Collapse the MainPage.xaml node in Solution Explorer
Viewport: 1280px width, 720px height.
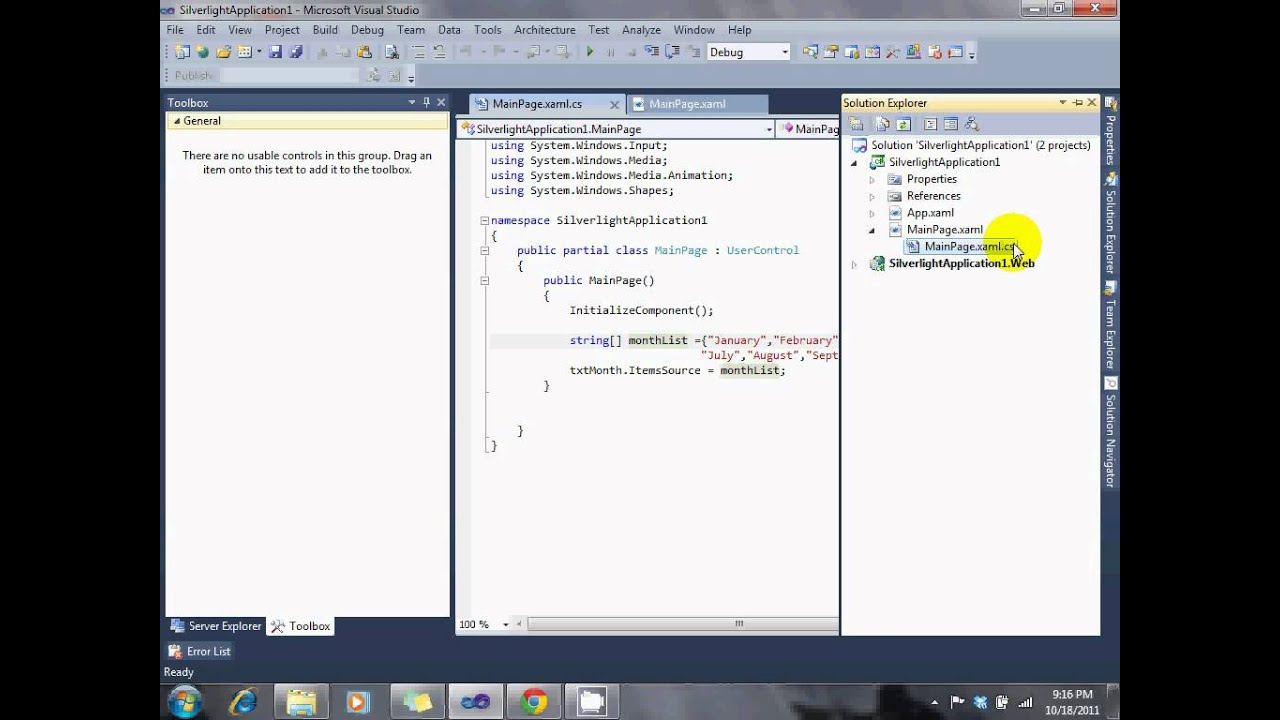point(872,230)
